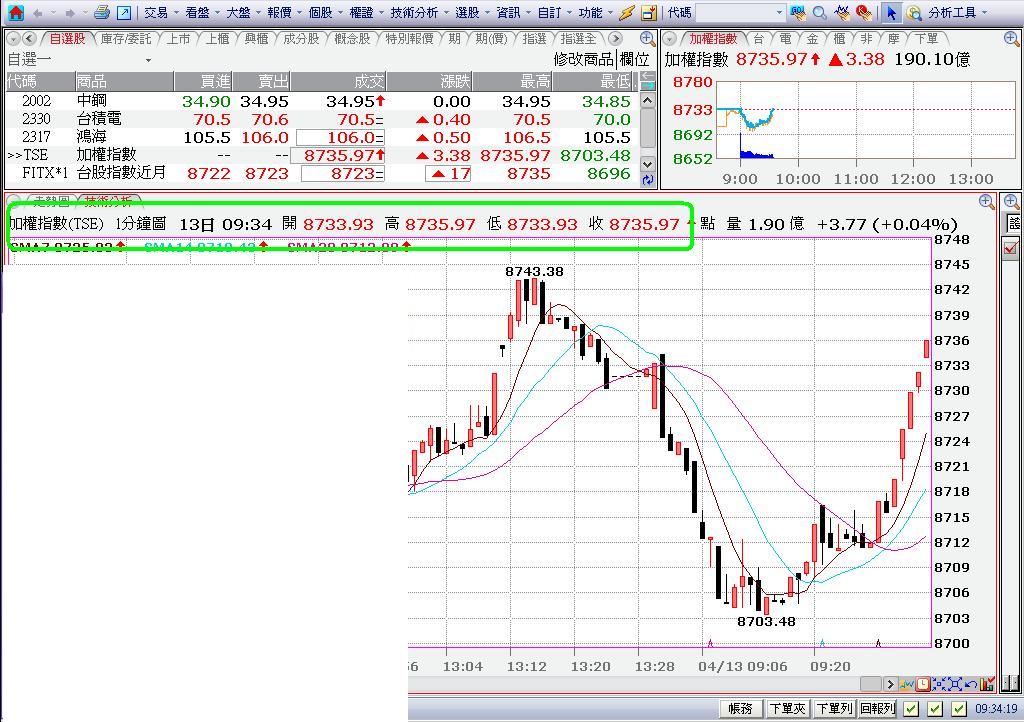Screen dimensions: 1024x722
Task: Click the 回報列 button
Action: coord(878,708)
